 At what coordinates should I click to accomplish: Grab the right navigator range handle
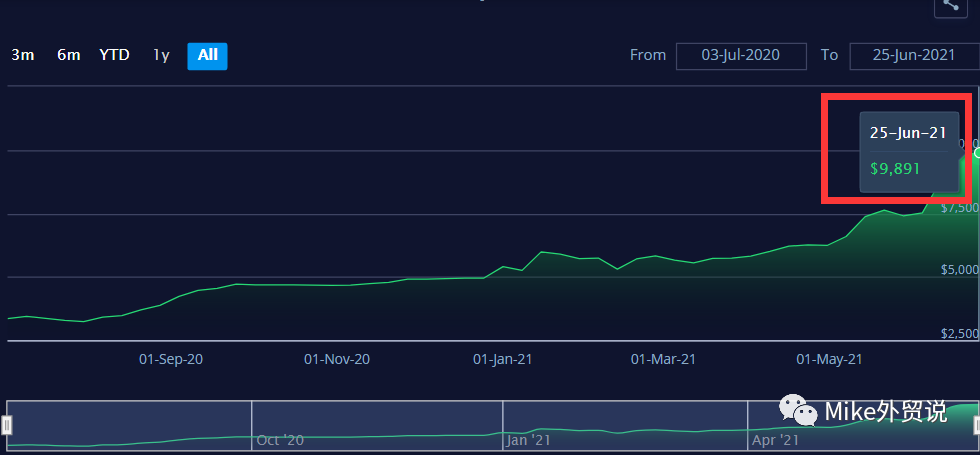(976, 426)
